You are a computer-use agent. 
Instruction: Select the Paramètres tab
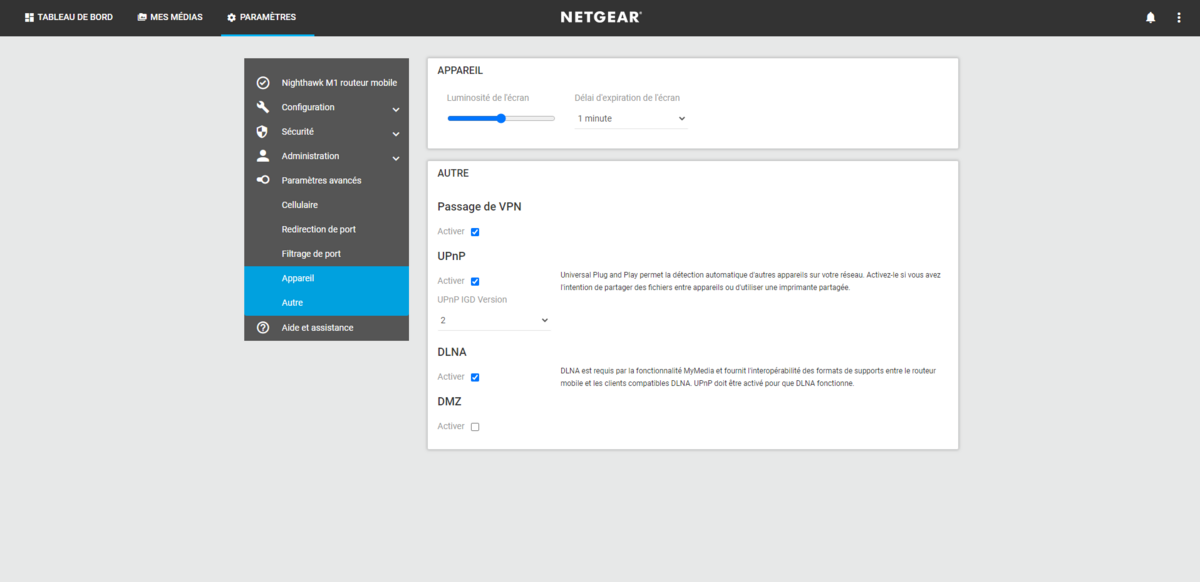tap(267, 17)
